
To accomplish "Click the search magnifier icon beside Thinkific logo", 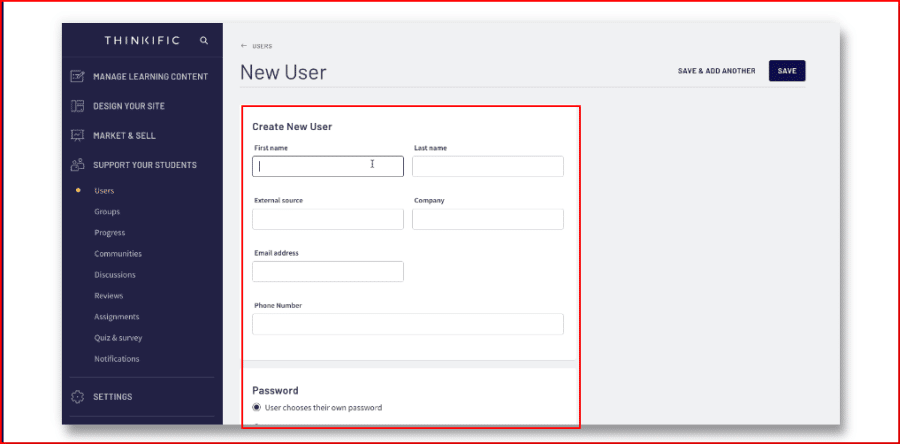I will pyautogui.click(x=204, y=41).
